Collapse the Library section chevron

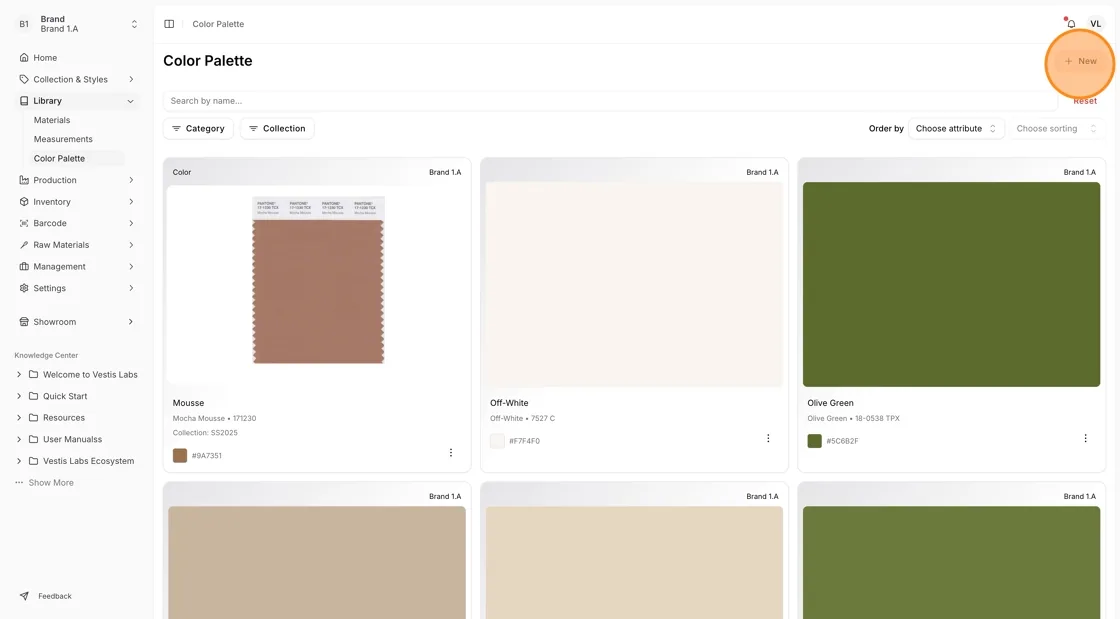131,101
